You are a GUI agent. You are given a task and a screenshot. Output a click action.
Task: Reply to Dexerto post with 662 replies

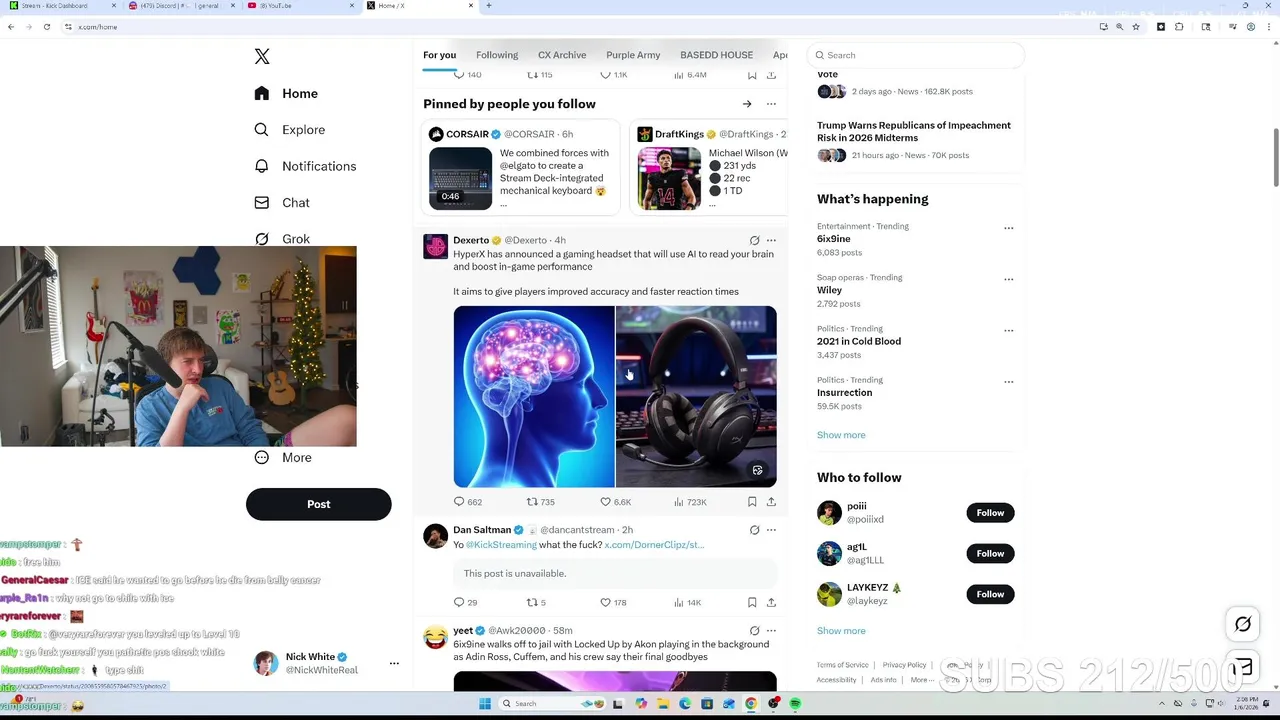pyautogui.click(x=467, y=502)
